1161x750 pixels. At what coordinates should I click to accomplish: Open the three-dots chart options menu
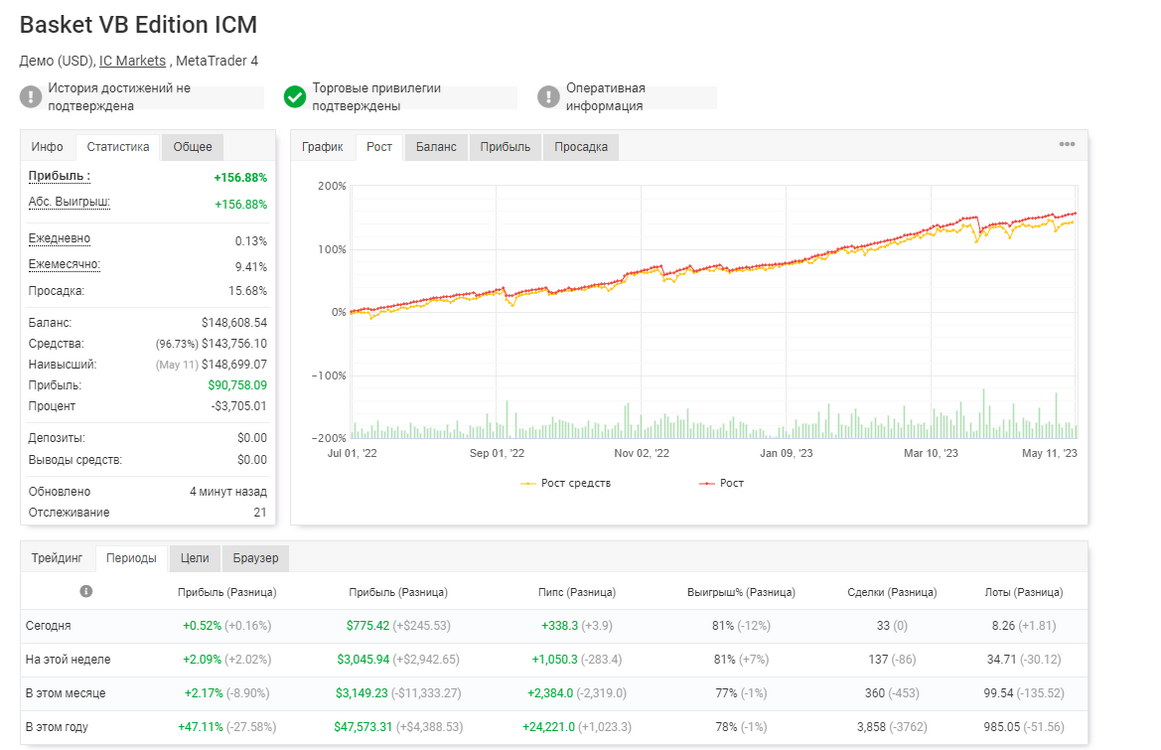tap(1066, 144)
